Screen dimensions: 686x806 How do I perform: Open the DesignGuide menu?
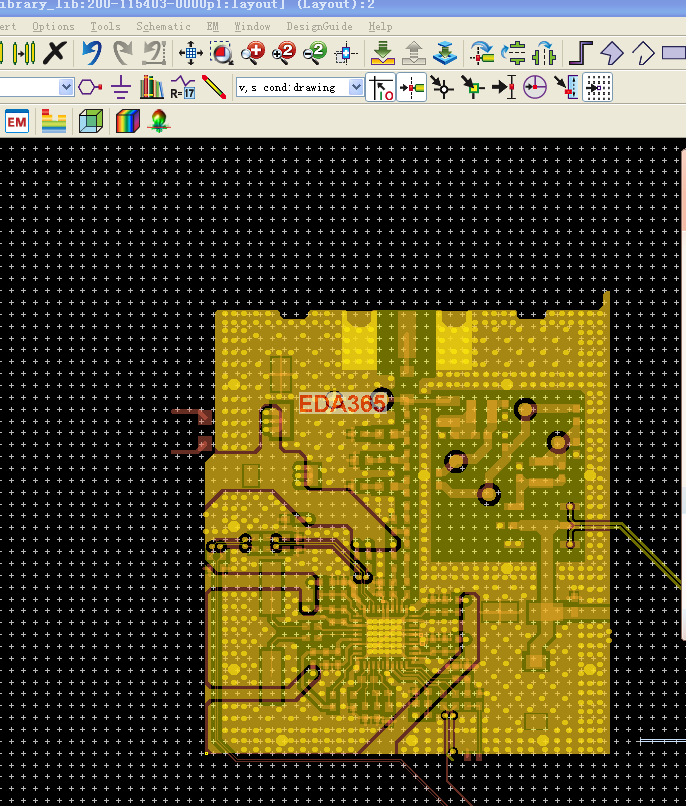(x=320, y=26)
